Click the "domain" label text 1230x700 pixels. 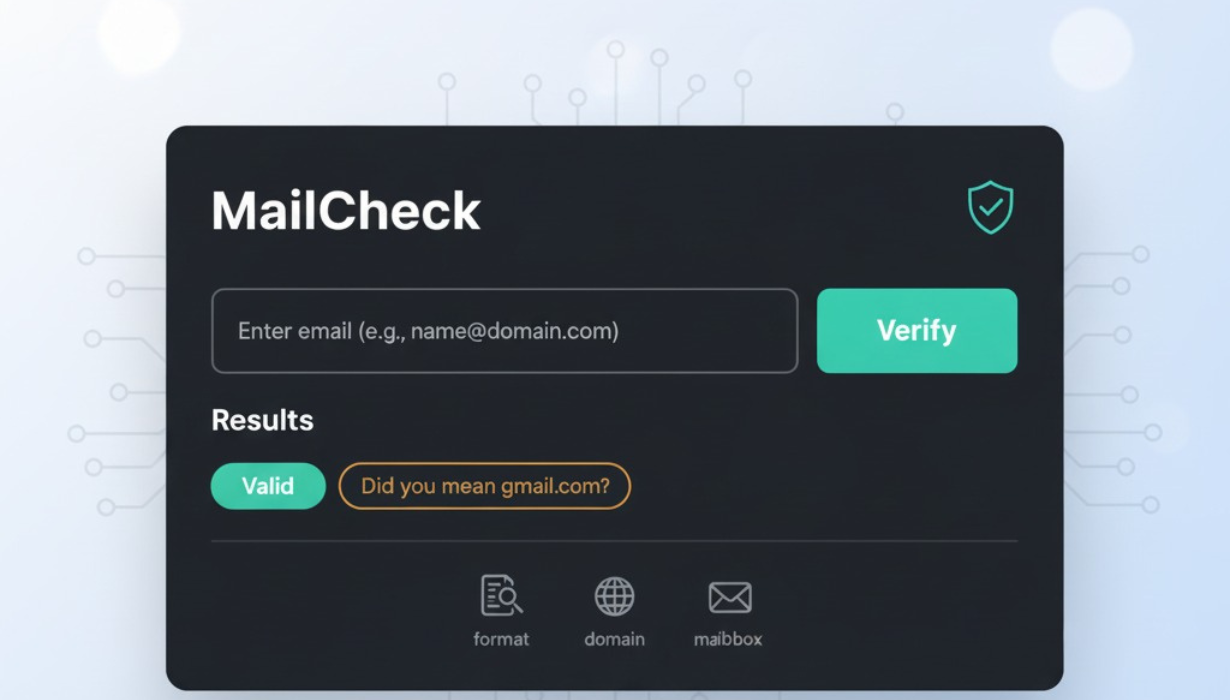[x=614, y=639]
